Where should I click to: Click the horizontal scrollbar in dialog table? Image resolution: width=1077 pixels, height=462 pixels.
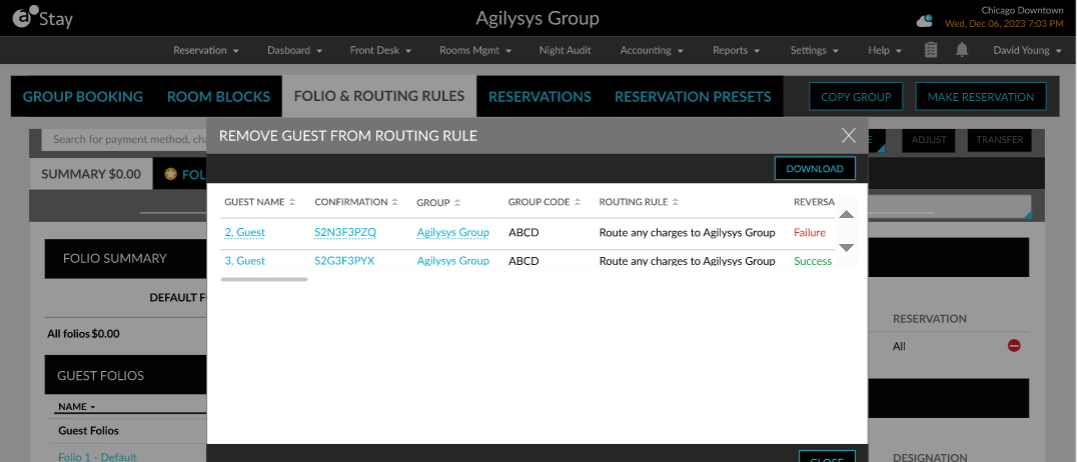(x=264, y=279)
